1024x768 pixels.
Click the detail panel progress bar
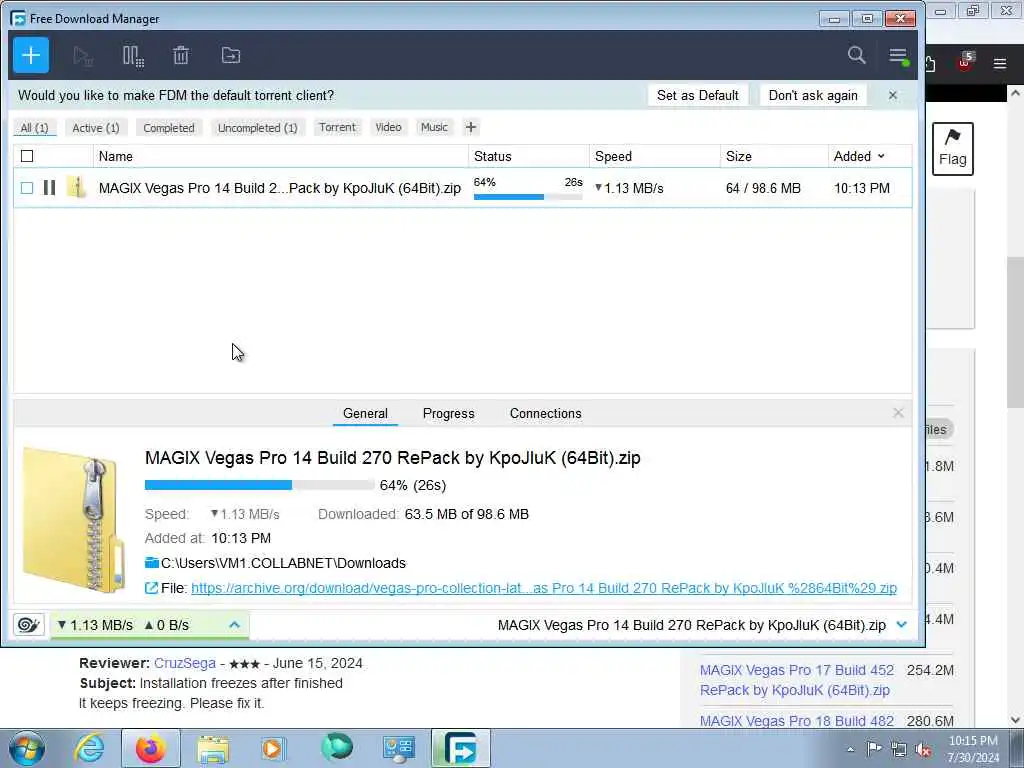pos(259,485)
